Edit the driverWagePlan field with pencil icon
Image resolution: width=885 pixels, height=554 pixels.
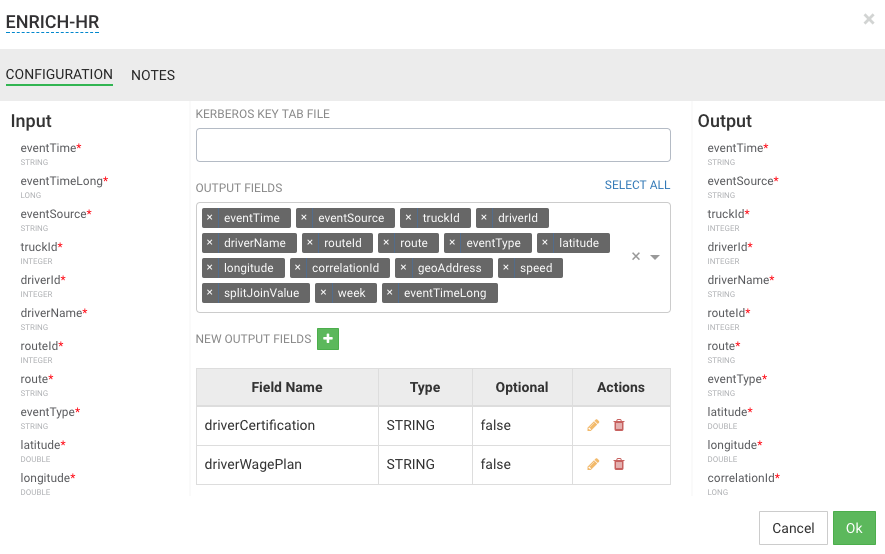click(x=593, y=464)
